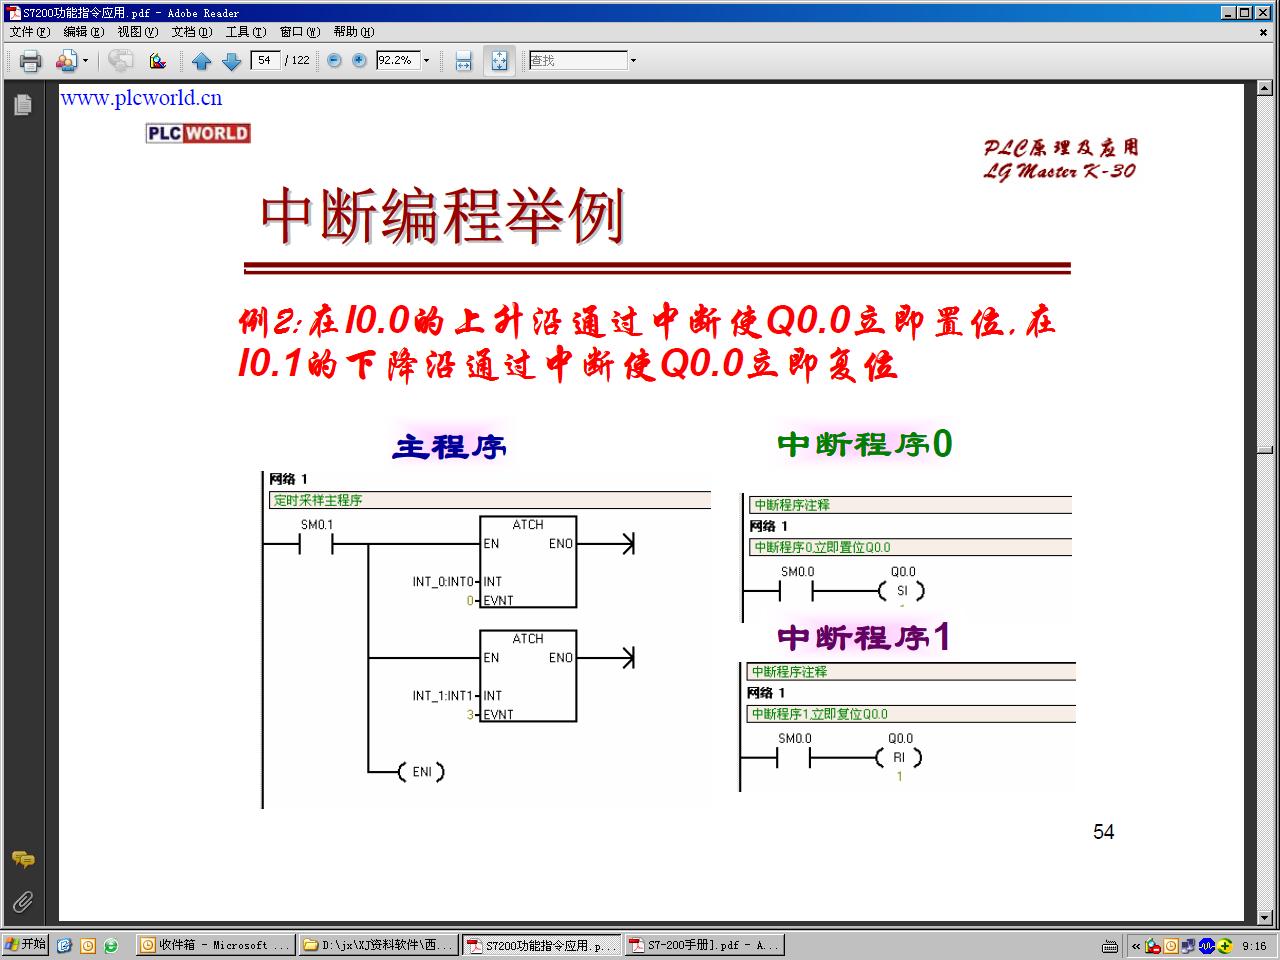Viewport: 1280px width, 960px height.
Task: Click the zoom in plus button
Action: pos(359,61)
